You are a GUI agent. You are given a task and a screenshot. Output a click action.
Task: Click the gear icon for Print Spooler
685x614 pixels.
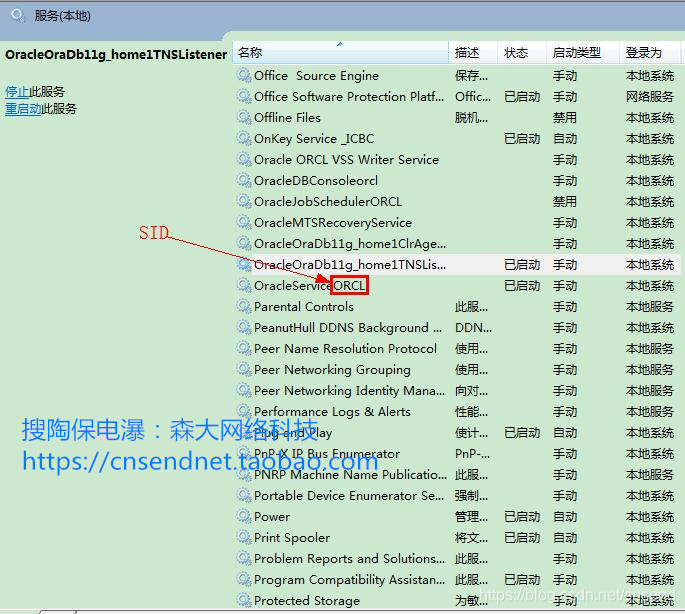[x=243, y=538]
